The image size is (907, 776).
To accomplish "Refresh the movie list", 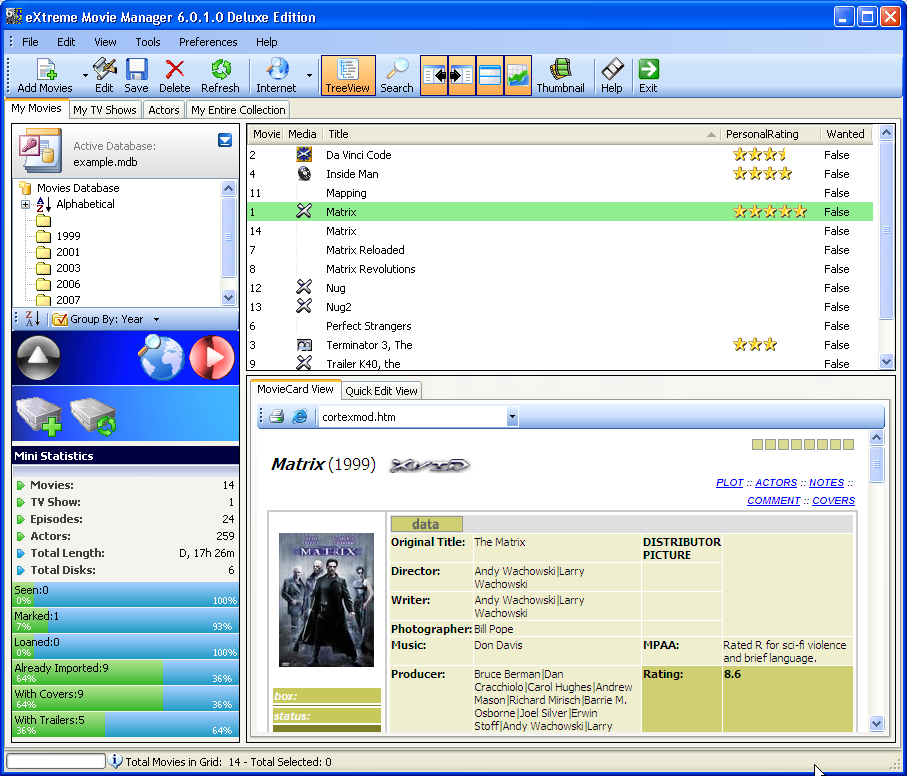I will 220,75.
